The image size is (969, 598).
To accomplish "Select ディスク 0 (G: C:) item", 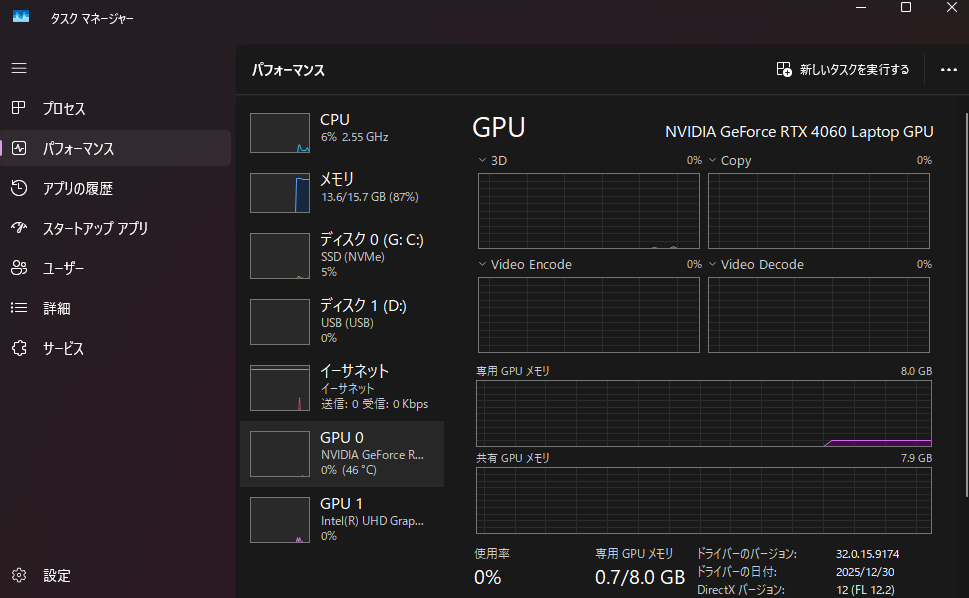I will [x=342, y=256].
